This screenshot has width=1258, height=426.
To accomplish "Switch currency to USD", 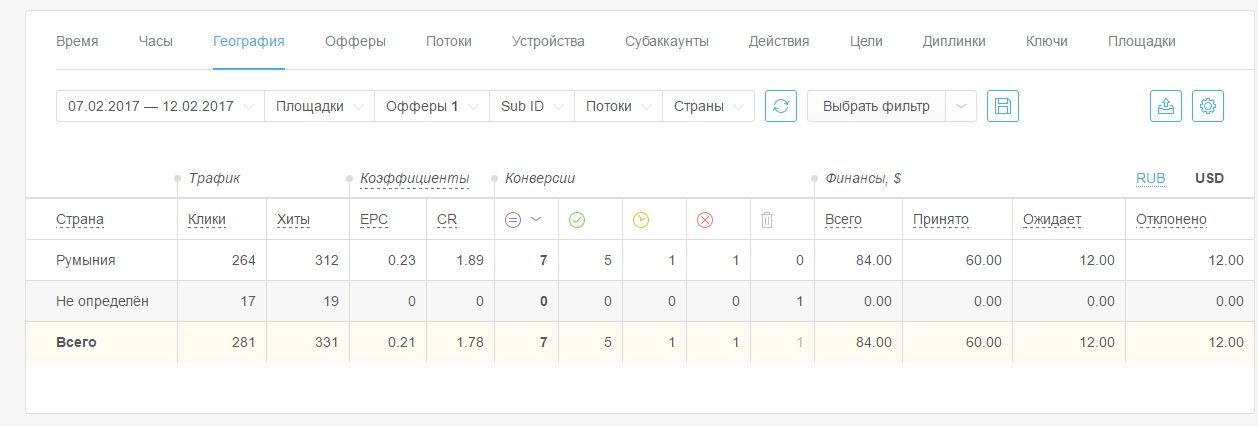I will [1209, 178].
